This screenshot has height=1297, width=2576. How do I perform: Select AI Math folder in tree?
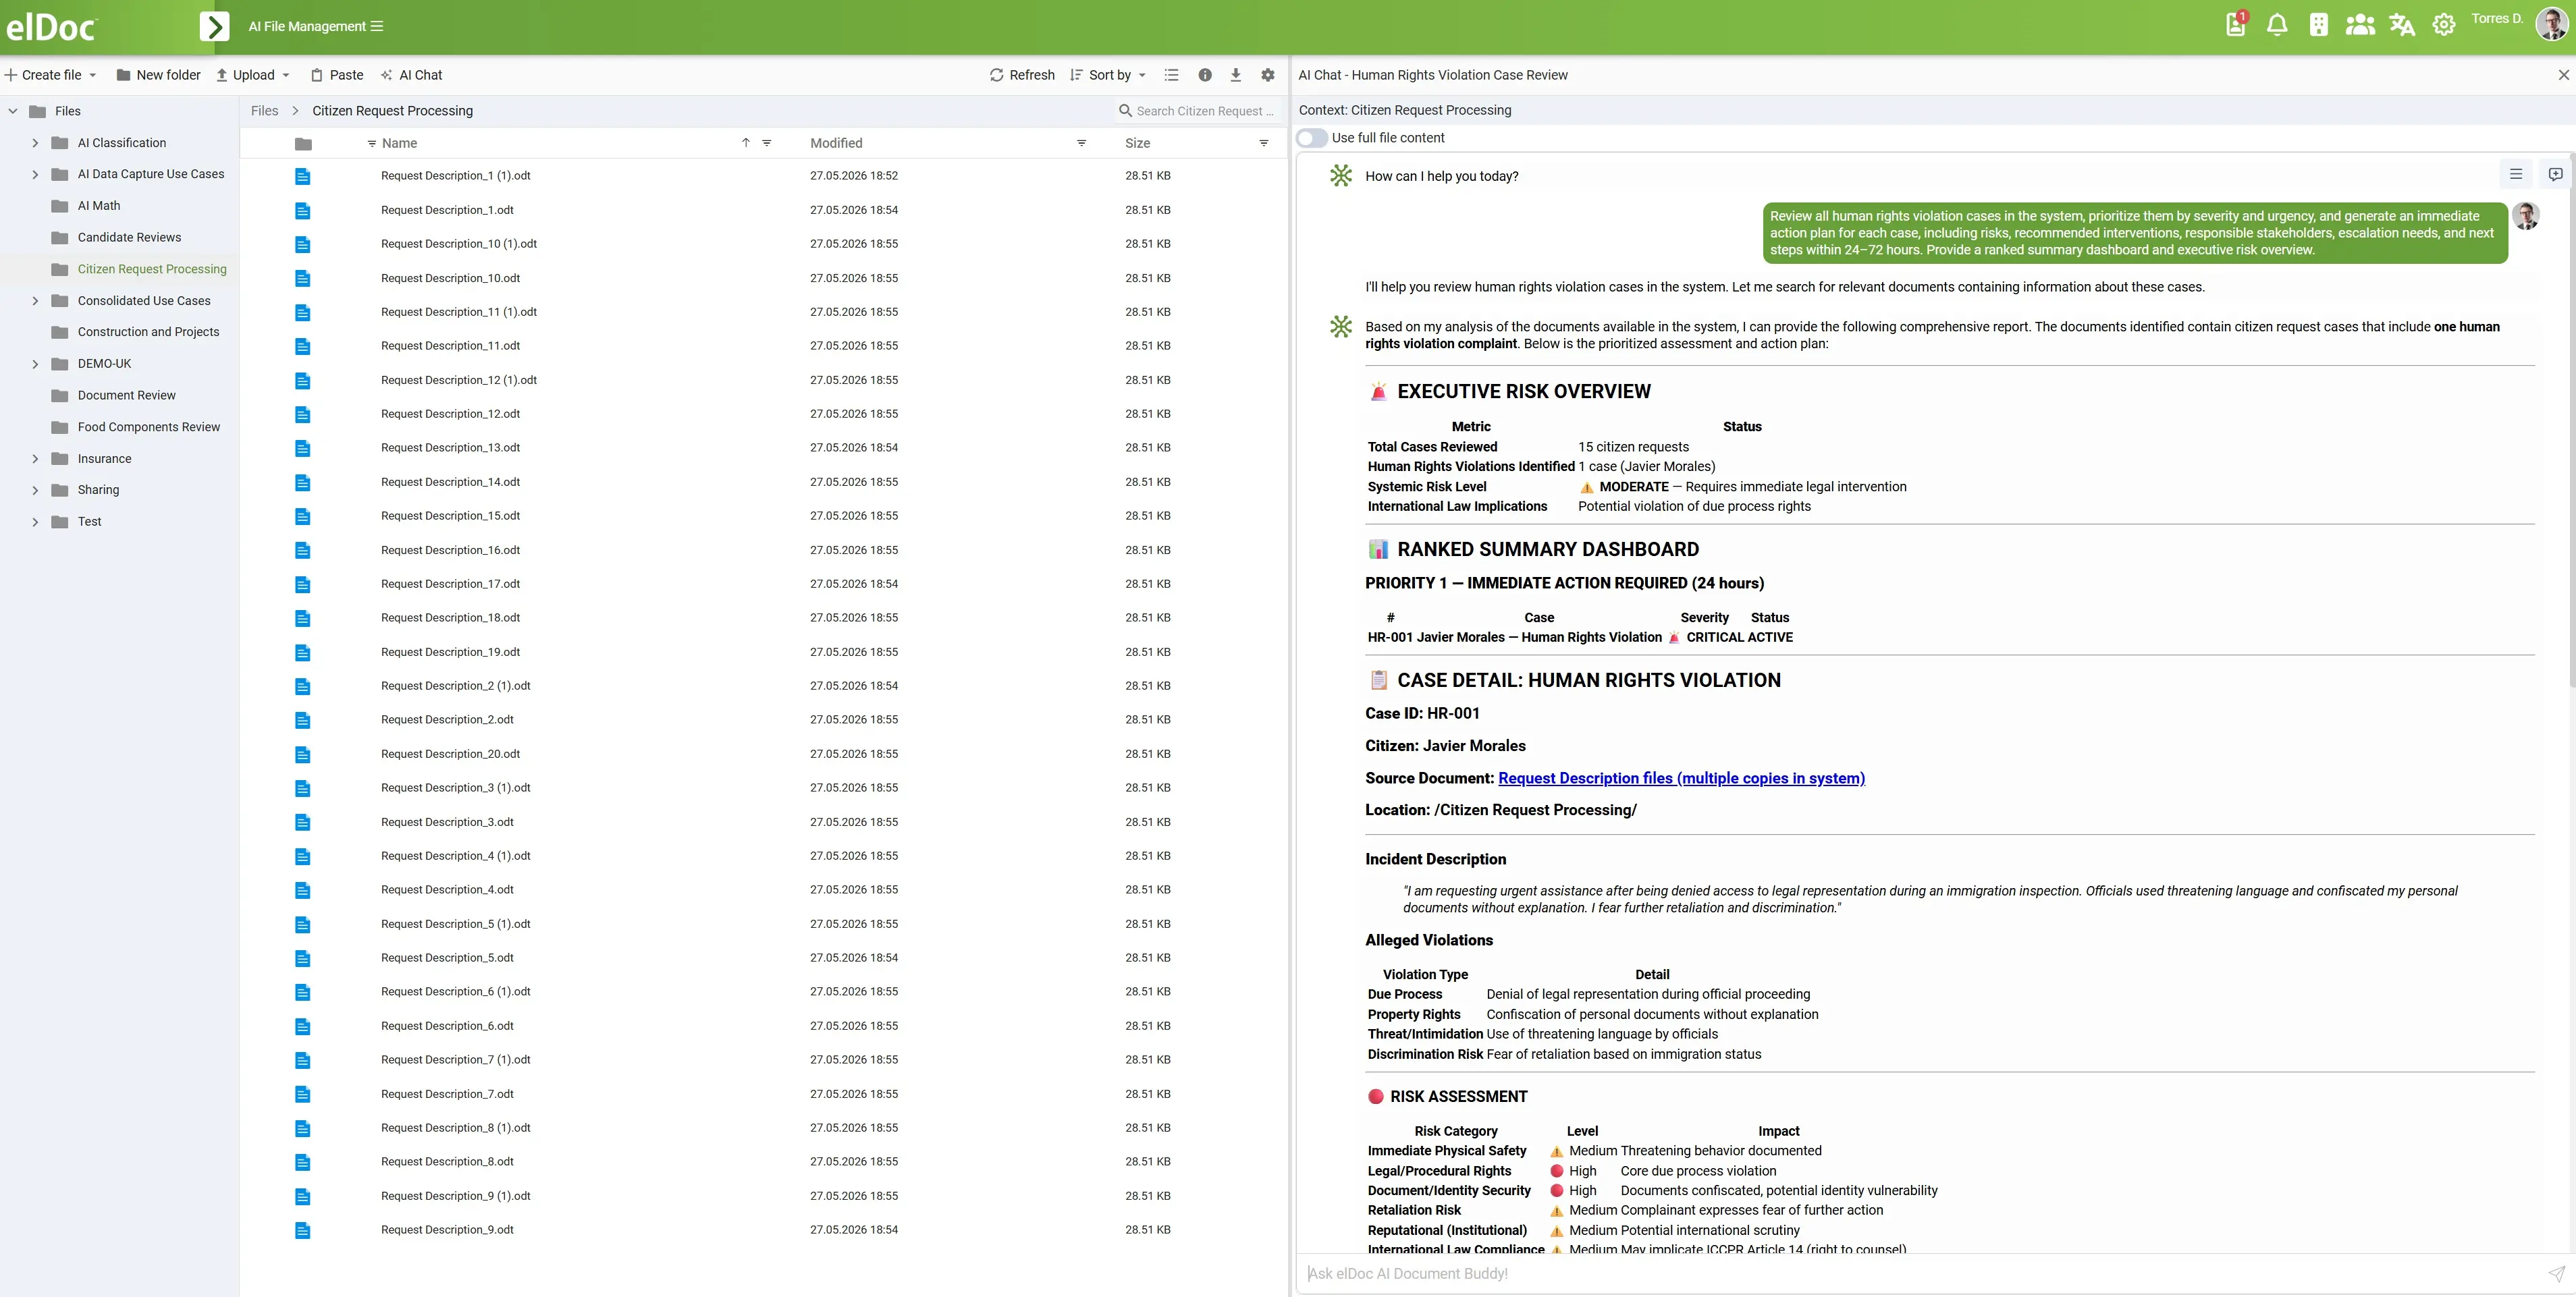coord(99,206)
